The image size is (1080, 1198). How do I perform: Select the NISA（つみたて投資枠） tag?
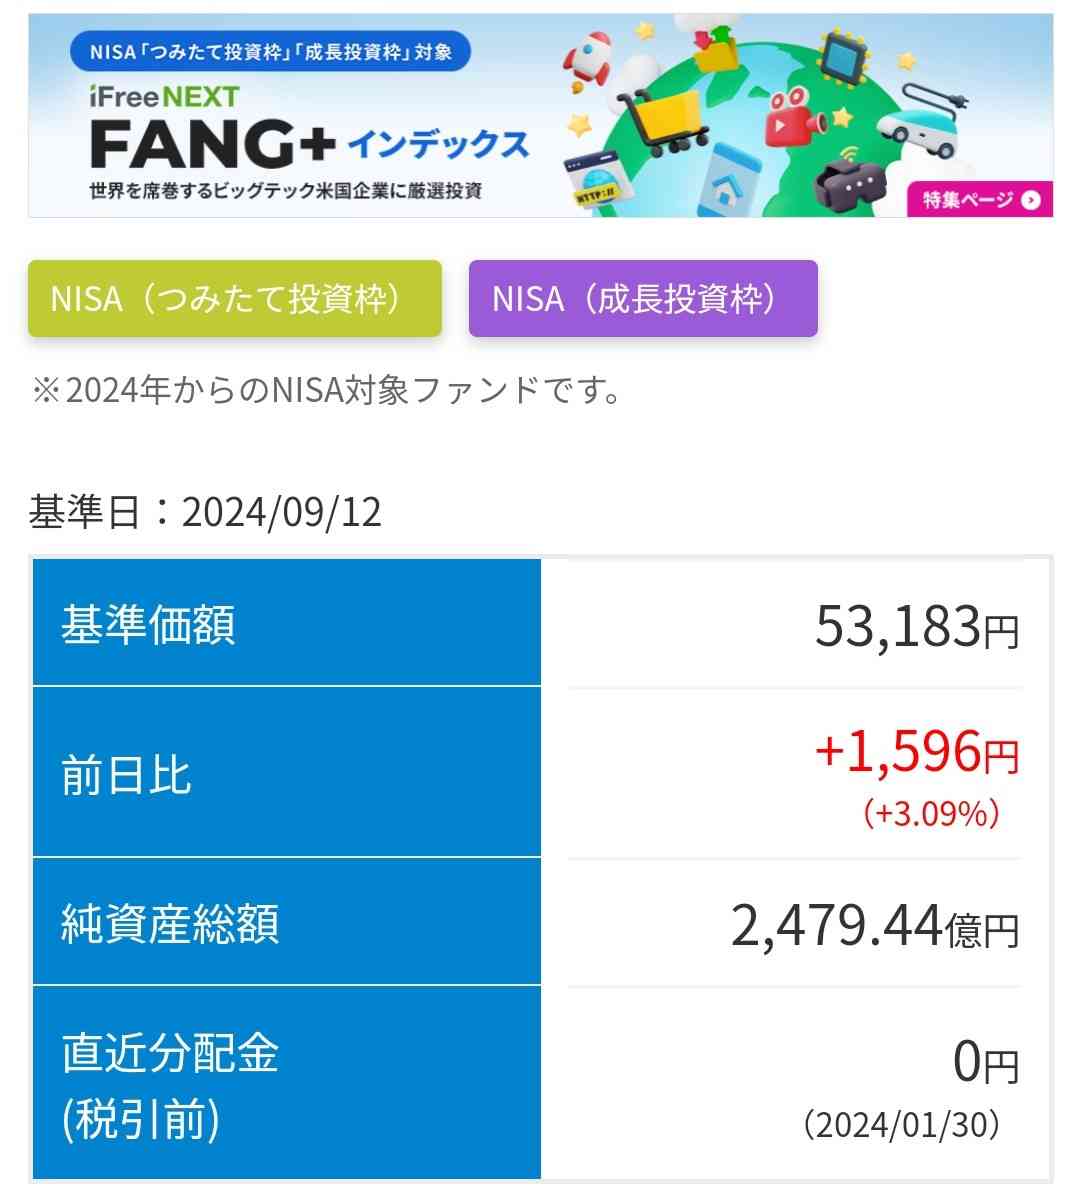click(234, 298)
